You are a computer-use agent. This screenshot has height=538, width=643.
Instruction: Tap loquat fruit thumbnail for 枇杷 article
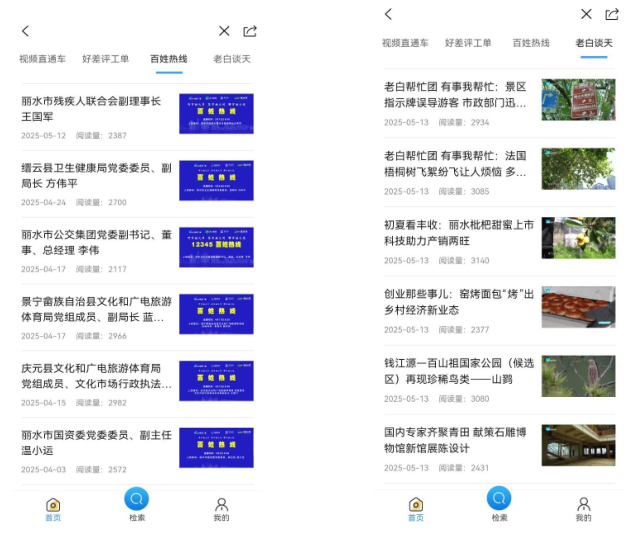pos(578,238)
